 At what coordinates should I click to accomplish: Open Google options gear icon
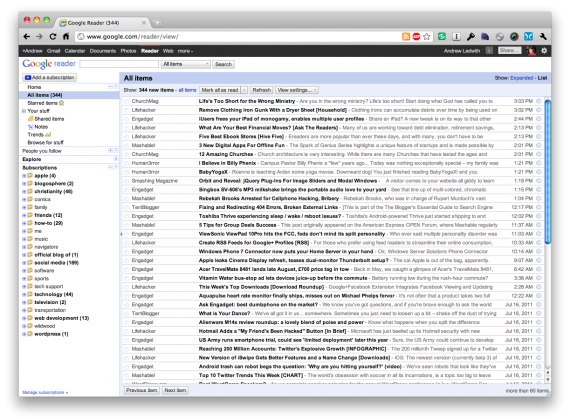(x=544, y=51)
